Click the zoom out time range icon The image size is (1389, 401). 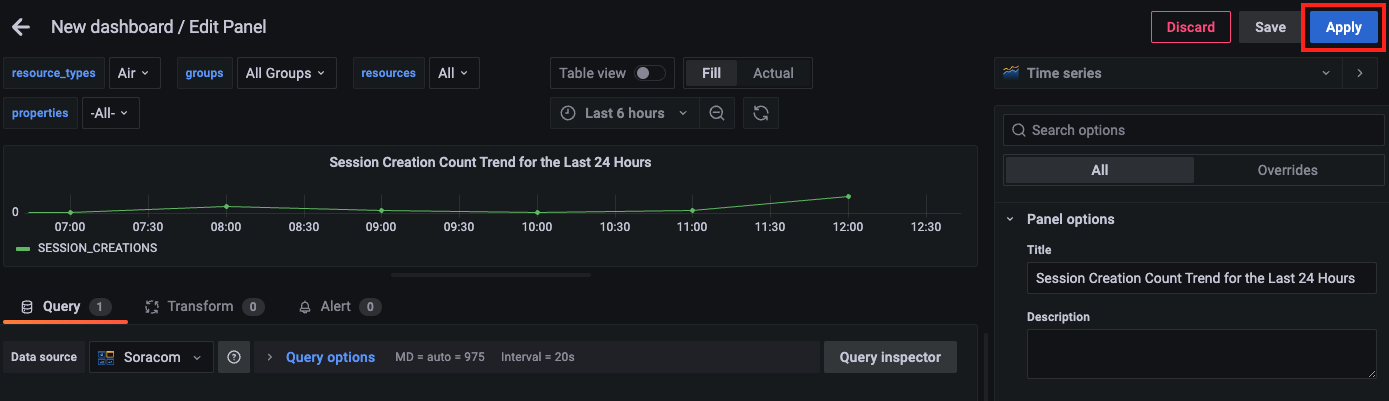click(x=717, y=113)
